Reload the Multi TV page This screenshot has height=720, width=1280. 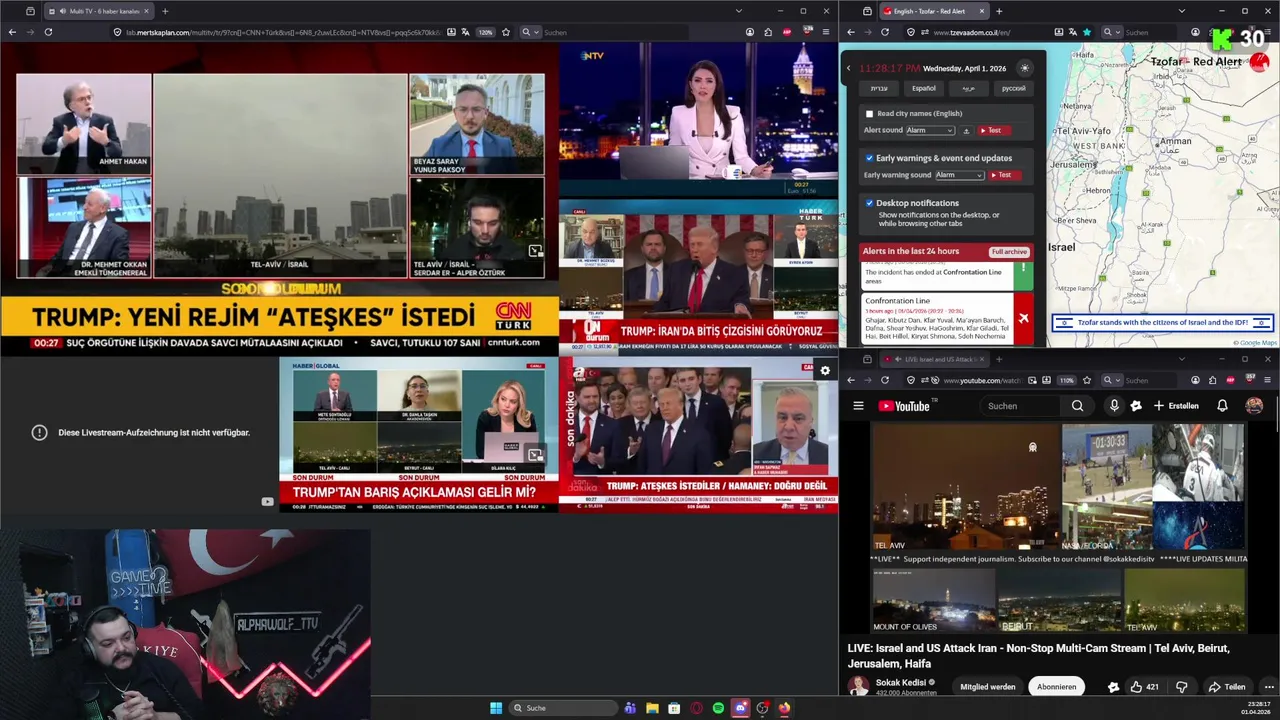[48, 32]
